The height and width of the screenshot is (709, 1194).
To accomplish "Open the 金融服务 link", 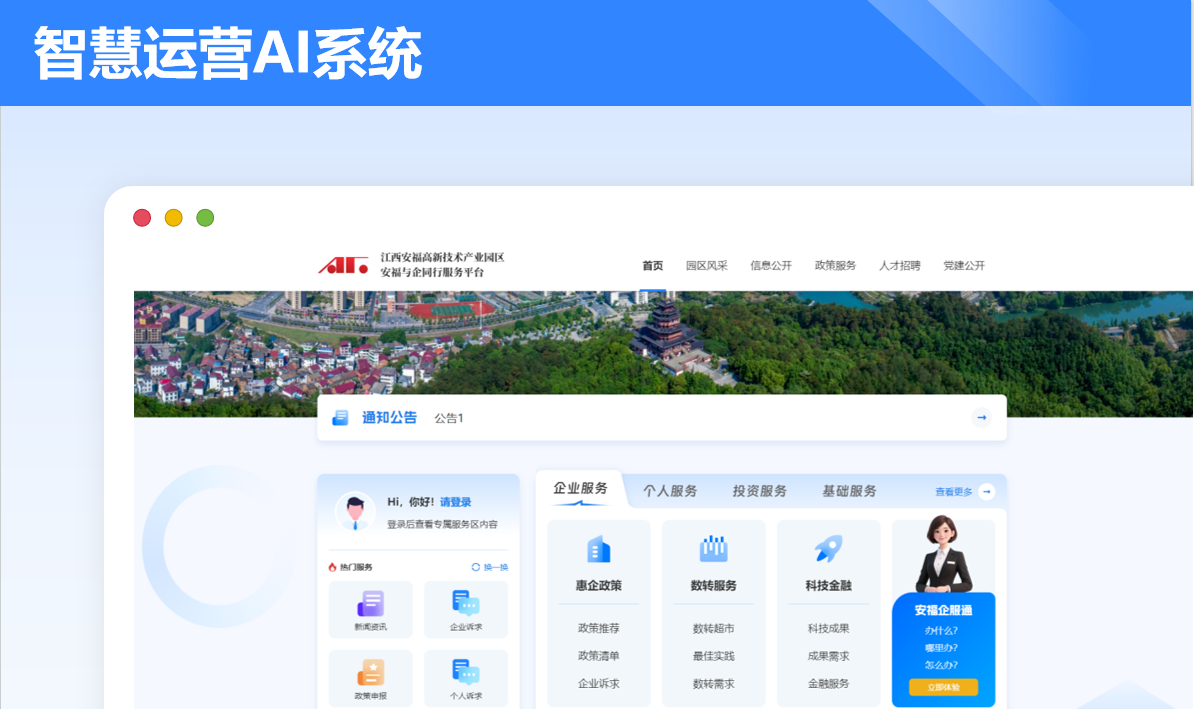I will tap(828, 684).
